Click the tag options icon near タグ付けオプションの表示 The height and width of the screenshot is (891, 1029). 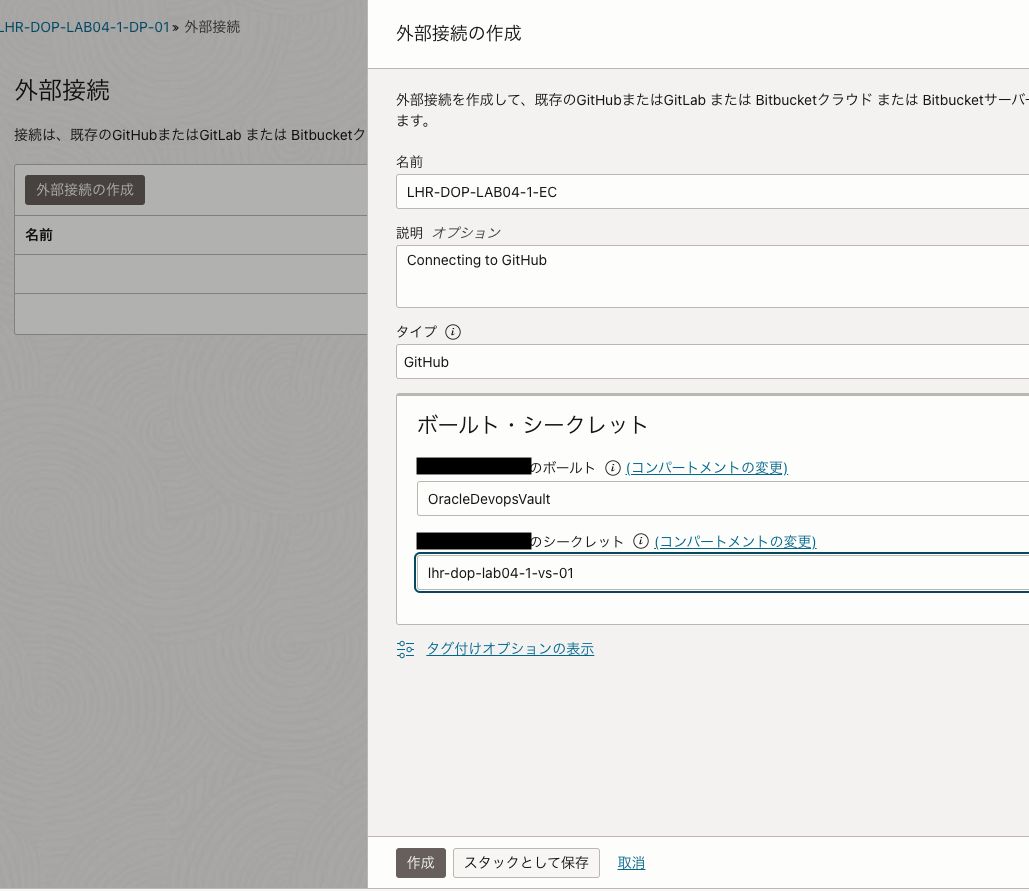tap(405, 648)
